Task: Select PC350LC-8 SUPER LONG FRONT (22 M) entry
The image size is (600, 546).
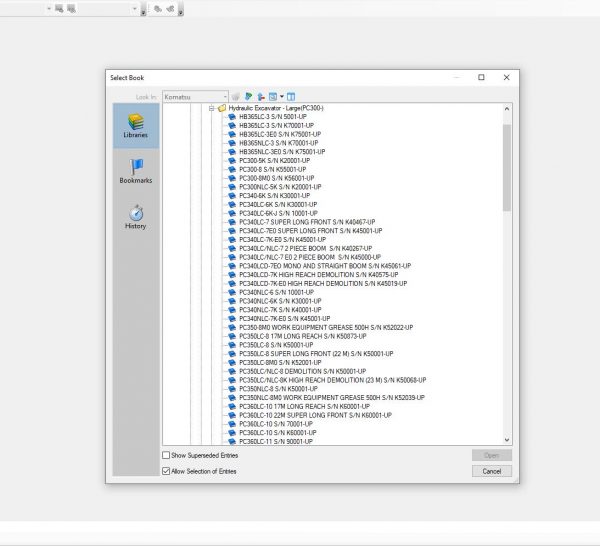Action: 316,354
